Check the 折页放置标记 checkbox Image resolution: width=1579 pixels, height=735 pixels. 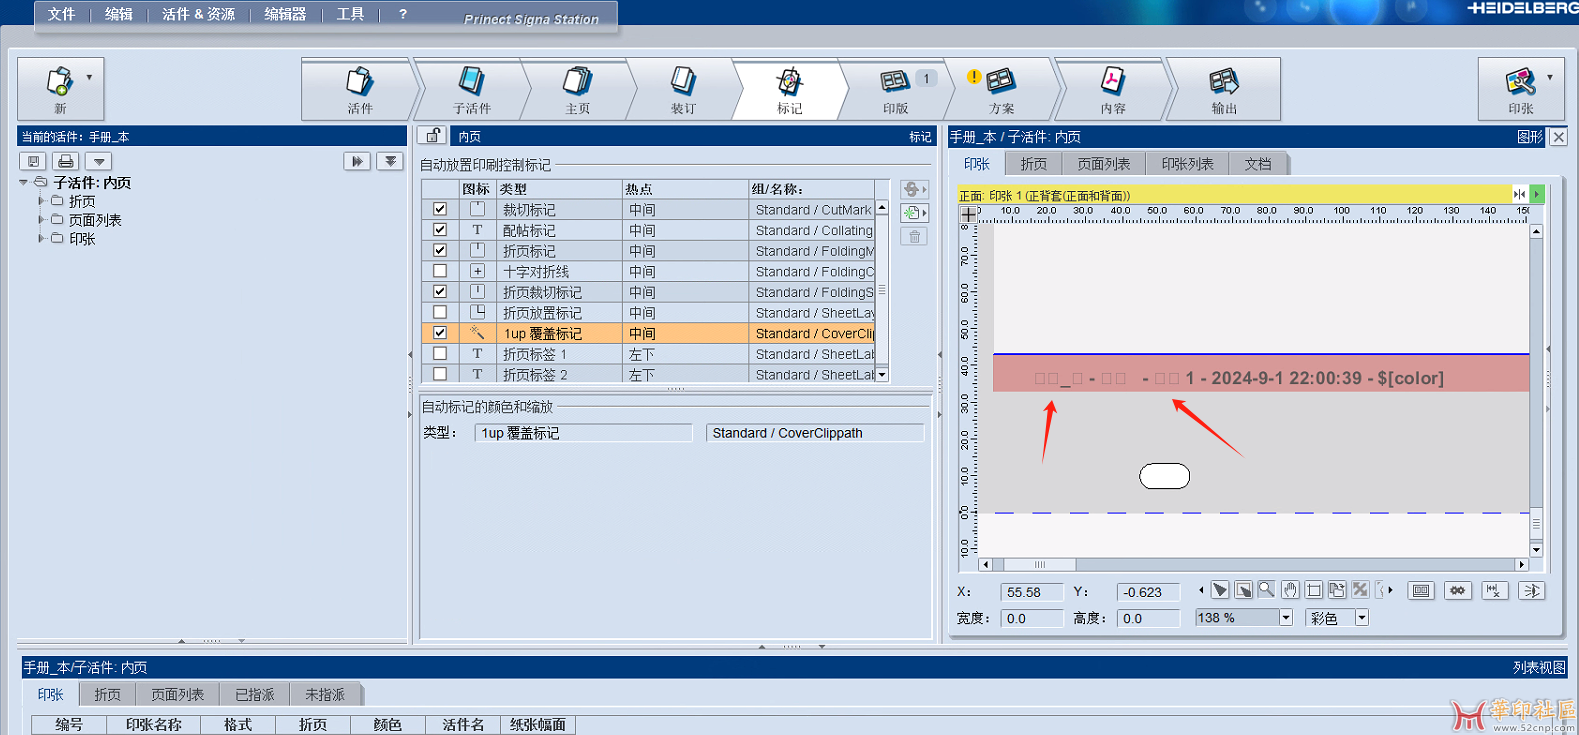point(440,312)
